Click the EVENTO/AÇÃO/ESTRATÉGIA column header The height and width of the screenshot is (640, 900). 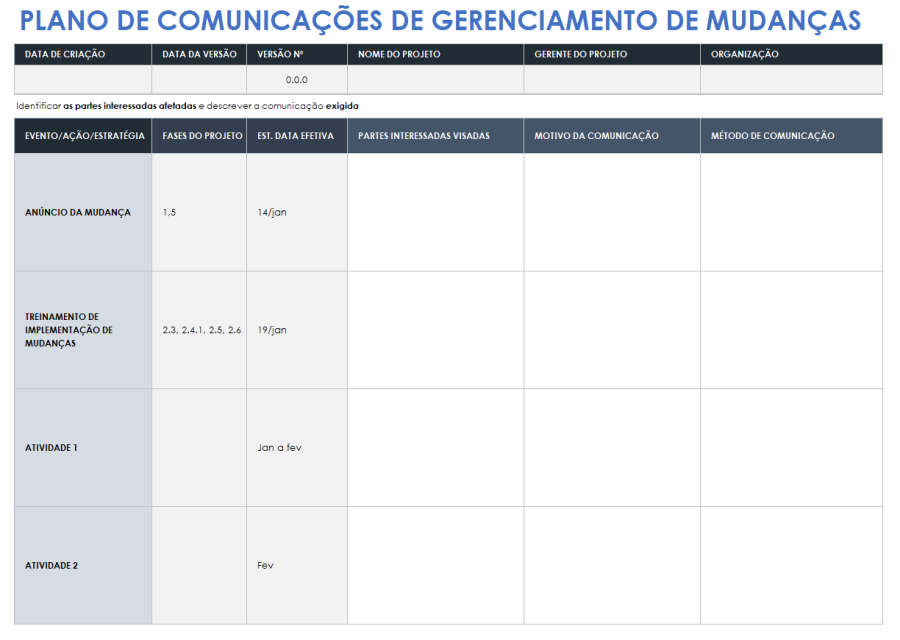(x=81, y=136)
